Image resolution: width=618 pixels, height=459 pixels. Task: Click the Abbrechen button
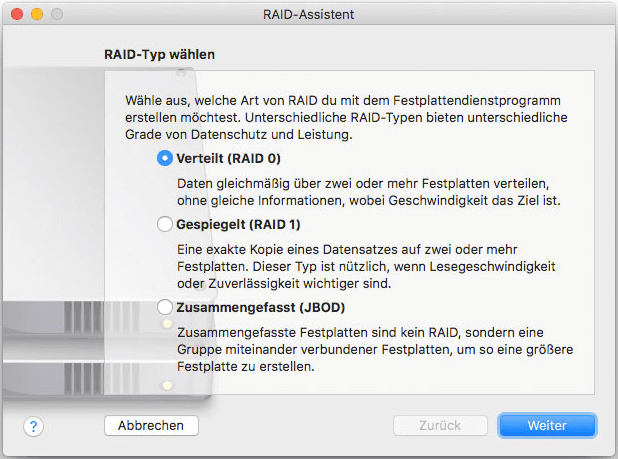151,426
